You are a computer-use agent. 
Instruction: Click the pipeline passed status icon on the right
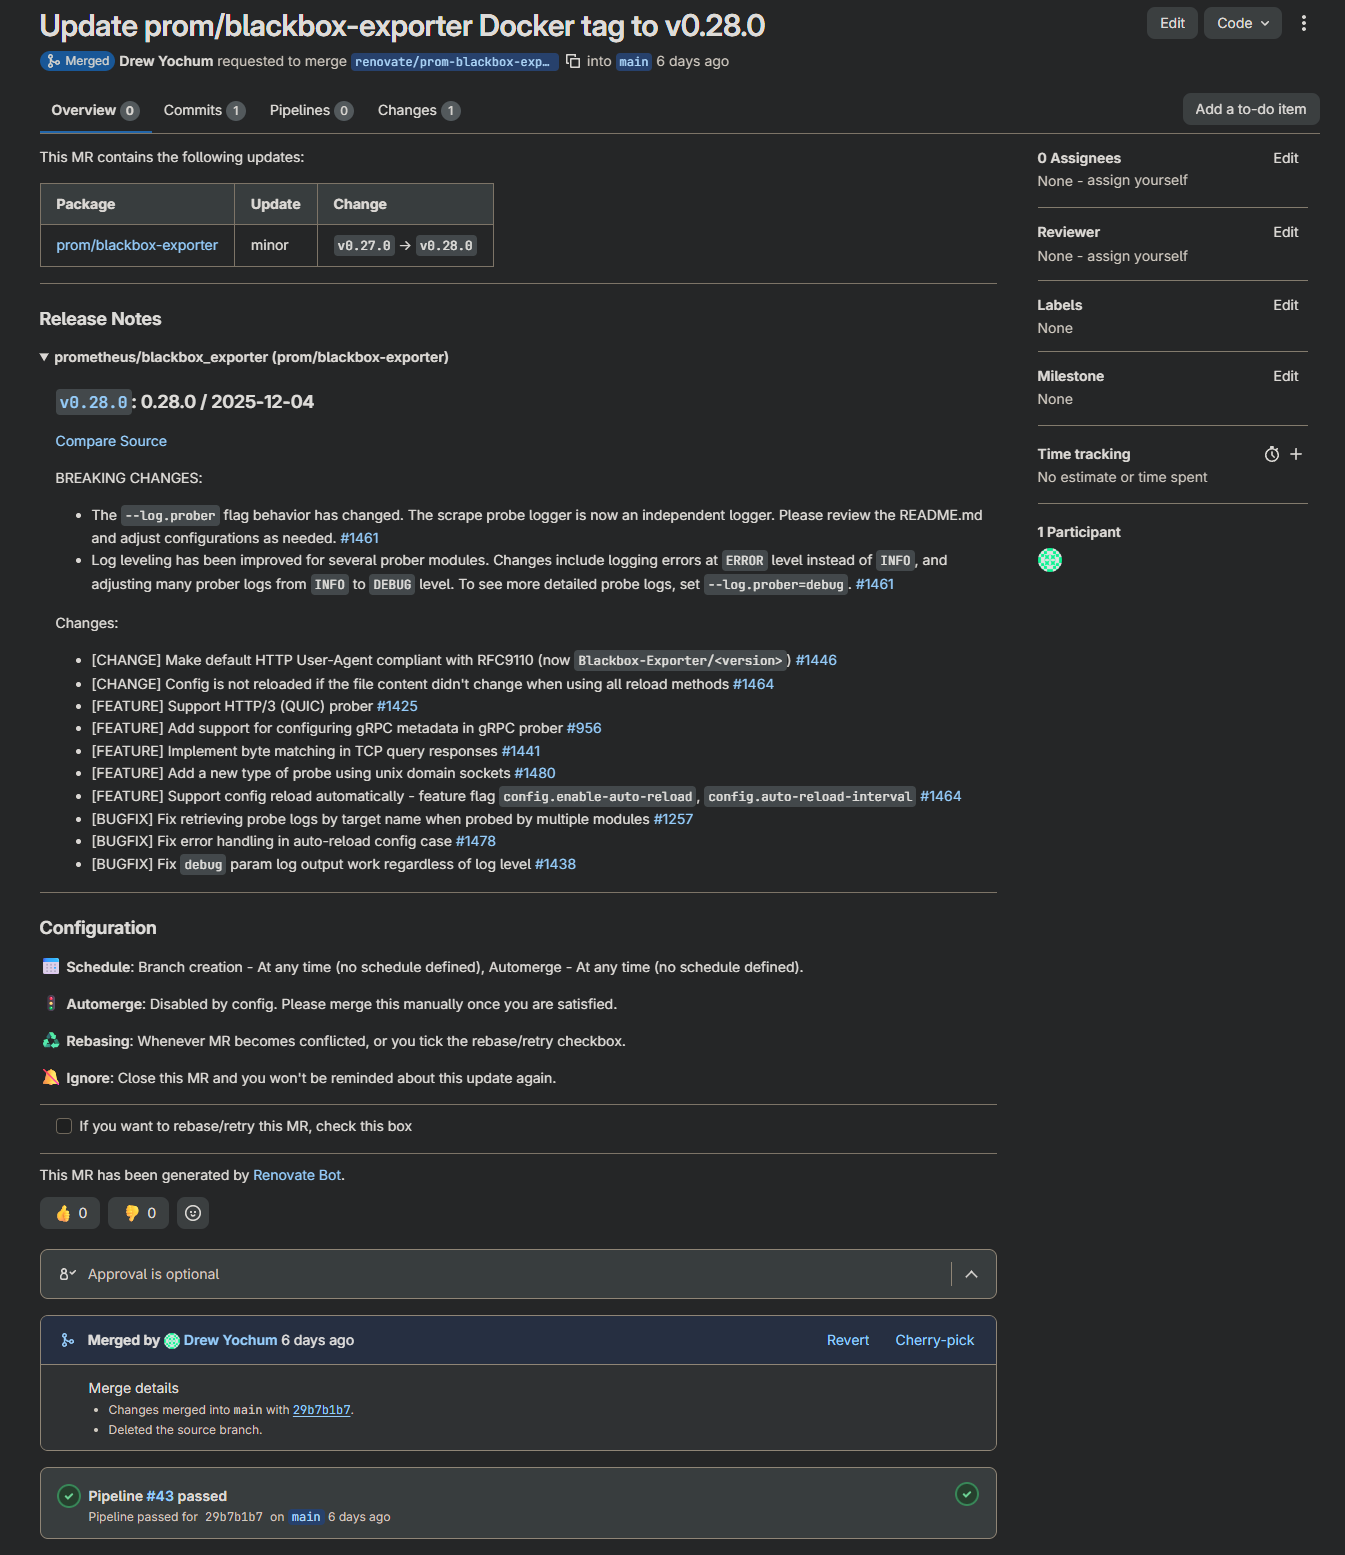(966, 1494)
